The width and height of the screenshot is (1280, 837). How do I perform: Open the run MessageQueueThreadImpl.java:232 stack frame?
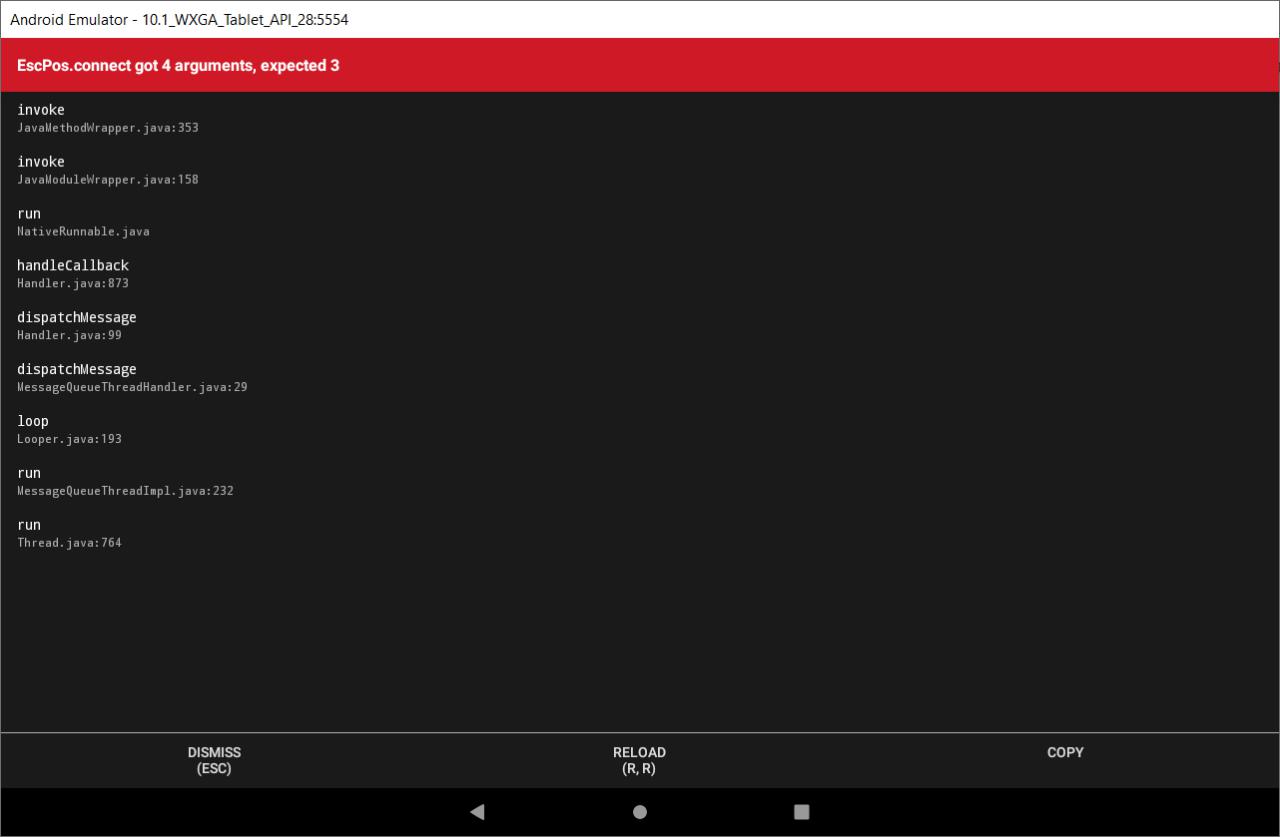[x=640, y=482]
